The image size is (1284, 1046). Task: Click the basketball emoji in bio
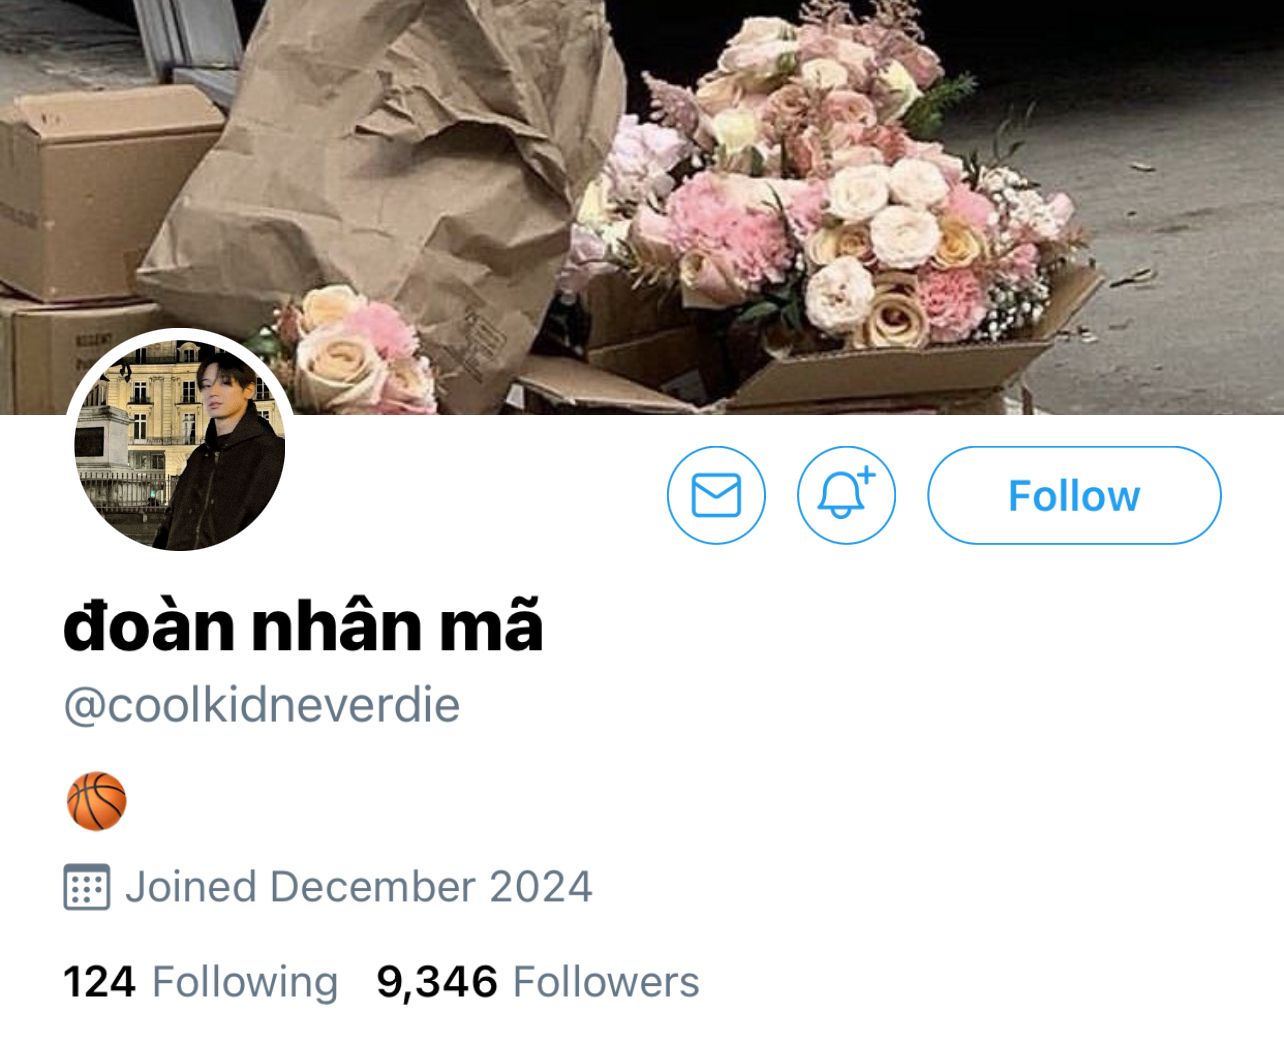click(96, 801)
